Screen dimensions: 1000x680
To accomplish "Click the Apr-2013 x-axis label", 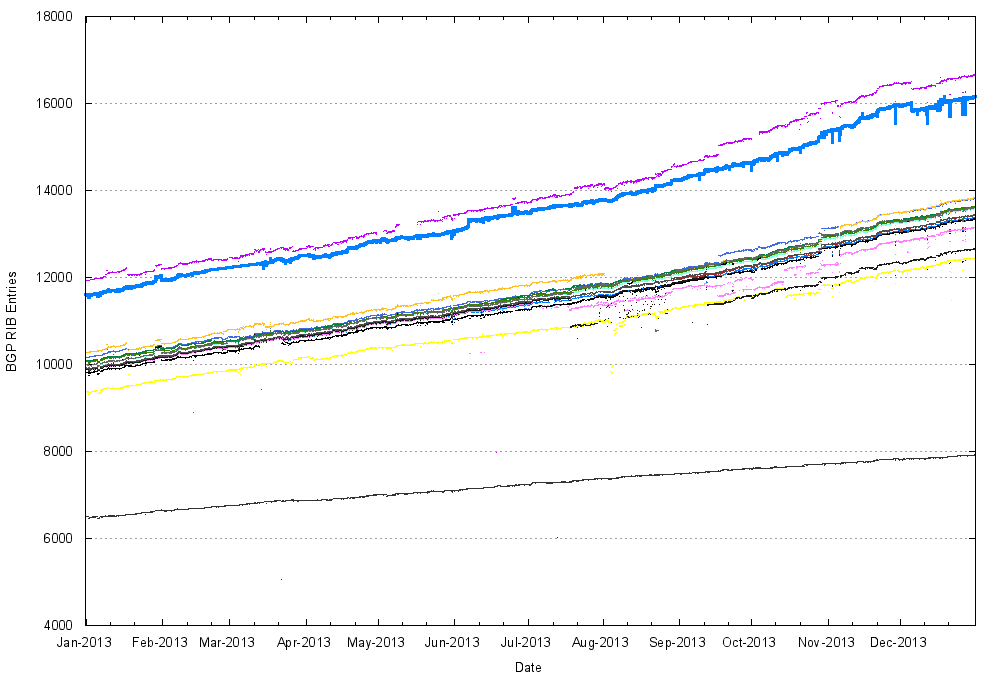I will pyautogui.click(x=303, y=643).
